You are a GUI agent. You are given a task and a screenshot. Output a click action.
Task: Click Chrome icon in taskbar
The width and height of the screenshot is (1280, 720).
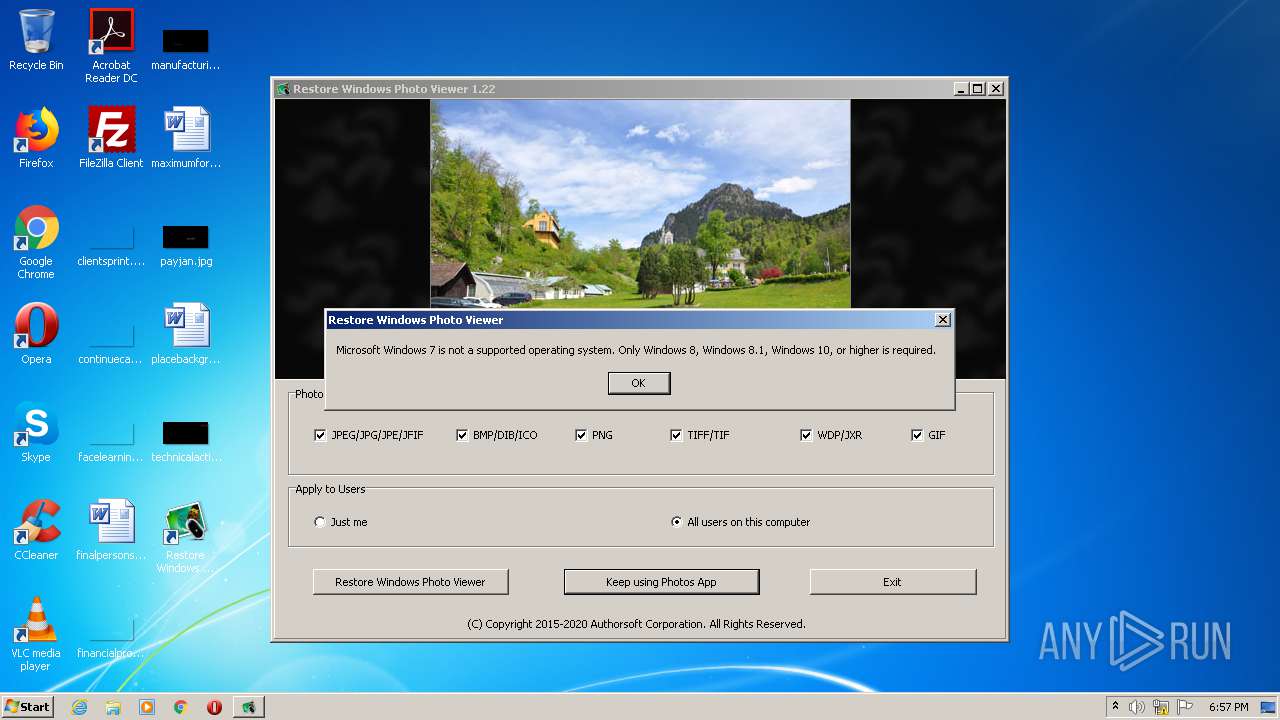[x=181, y=707]
